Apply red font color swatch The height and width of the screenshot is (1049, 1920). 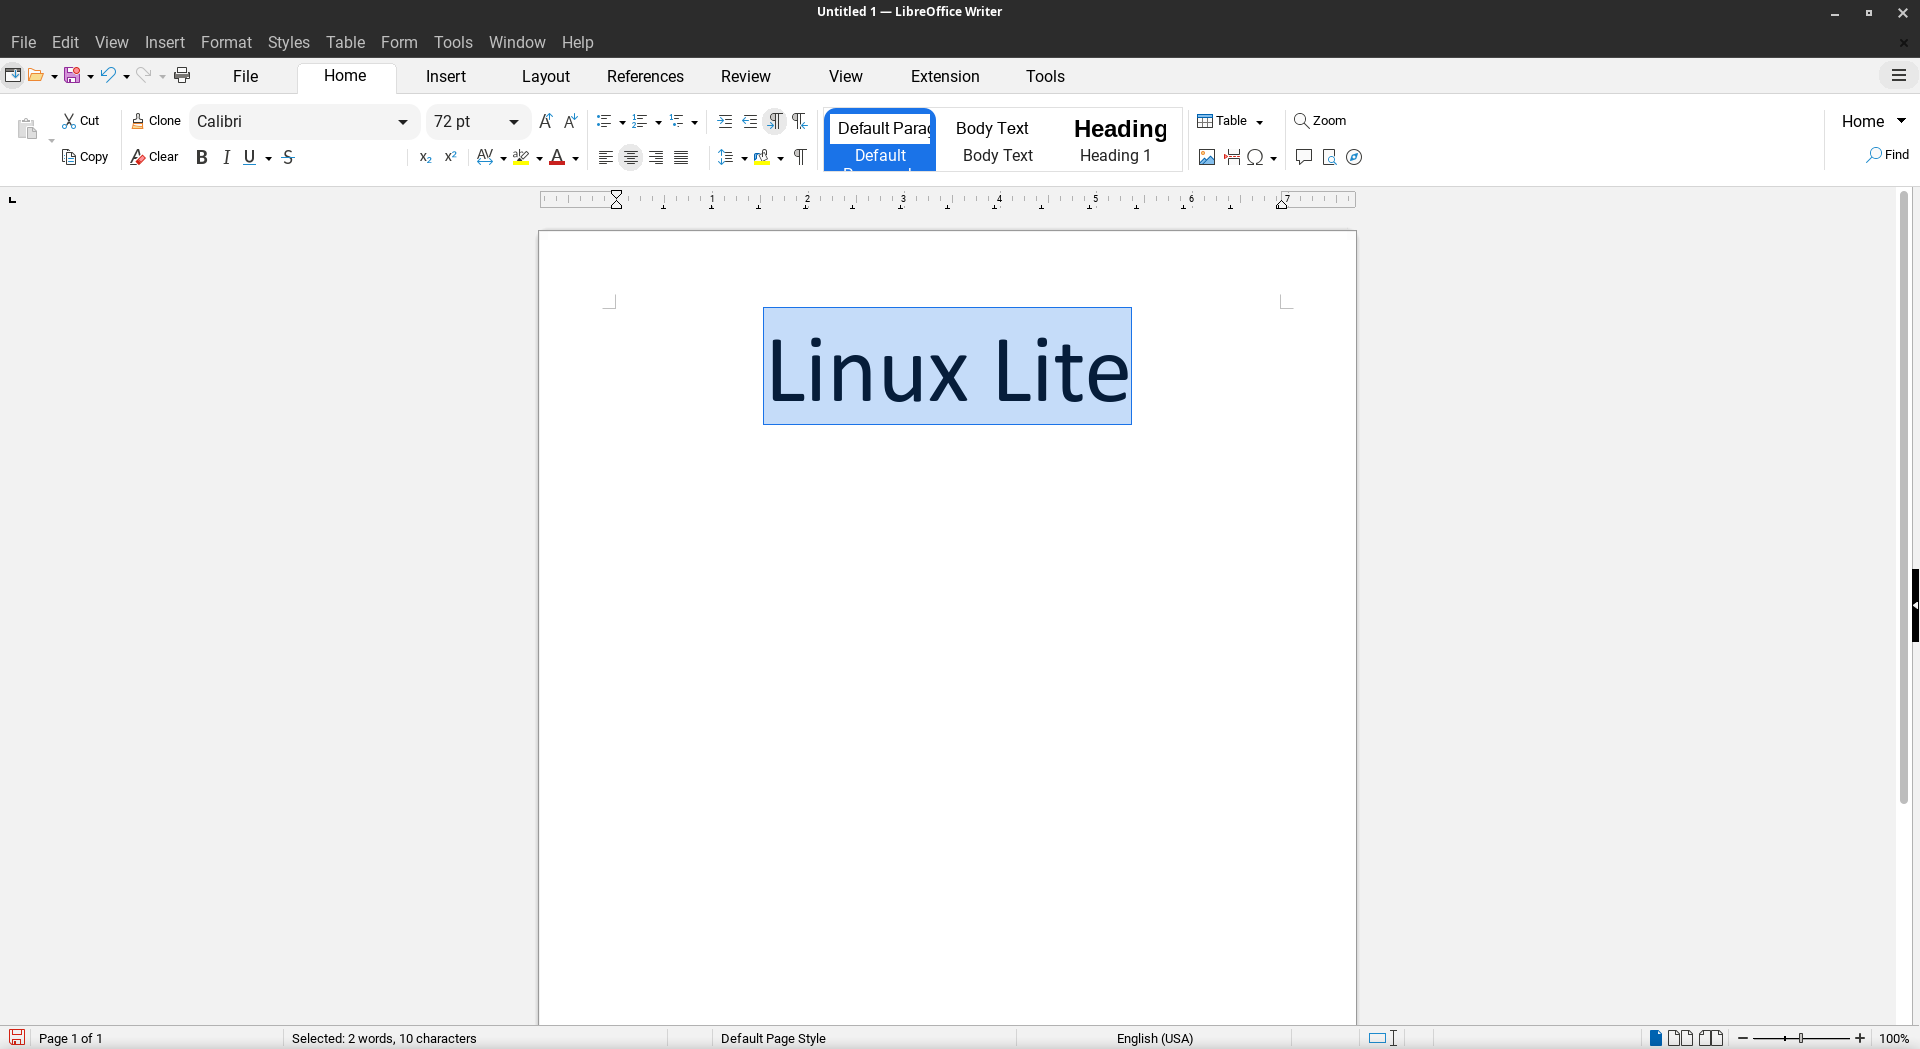click(x=557, y=157)
